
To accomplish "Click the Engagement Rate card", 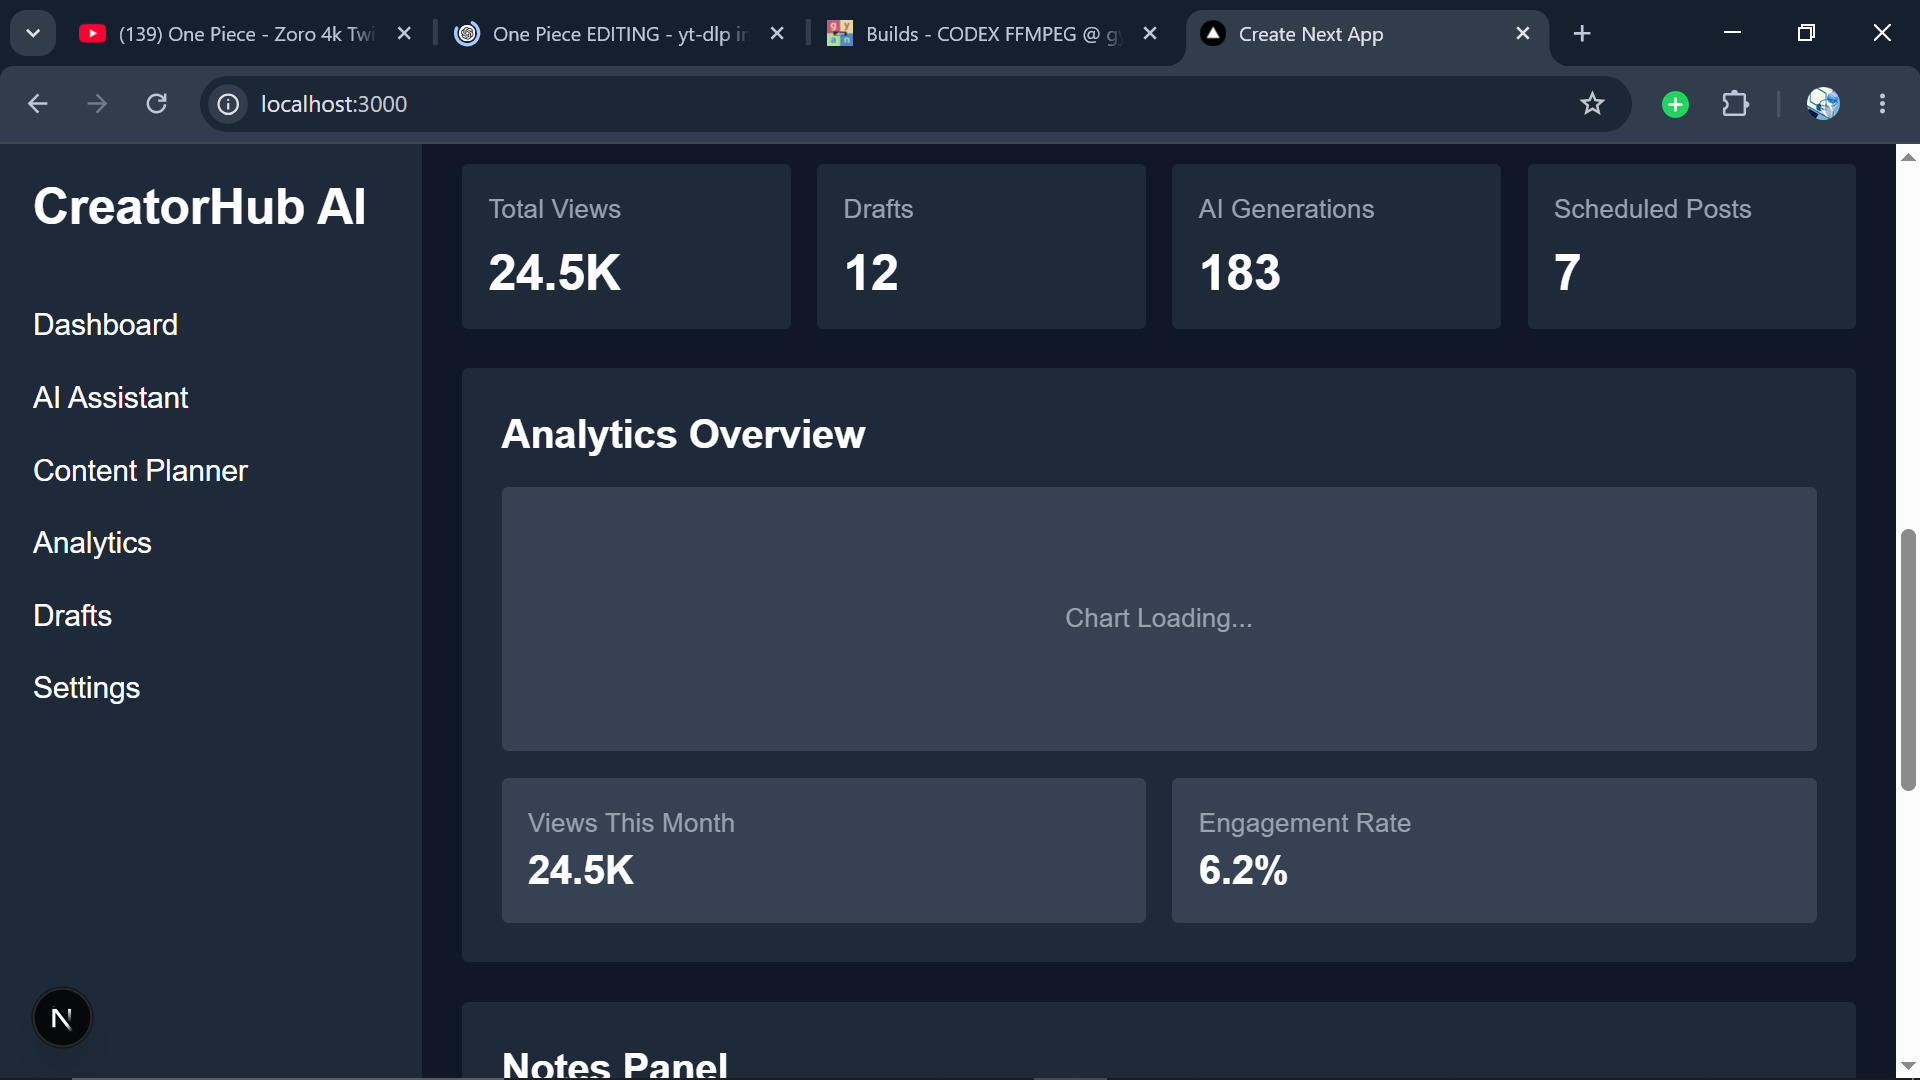I will (1494, 851).
